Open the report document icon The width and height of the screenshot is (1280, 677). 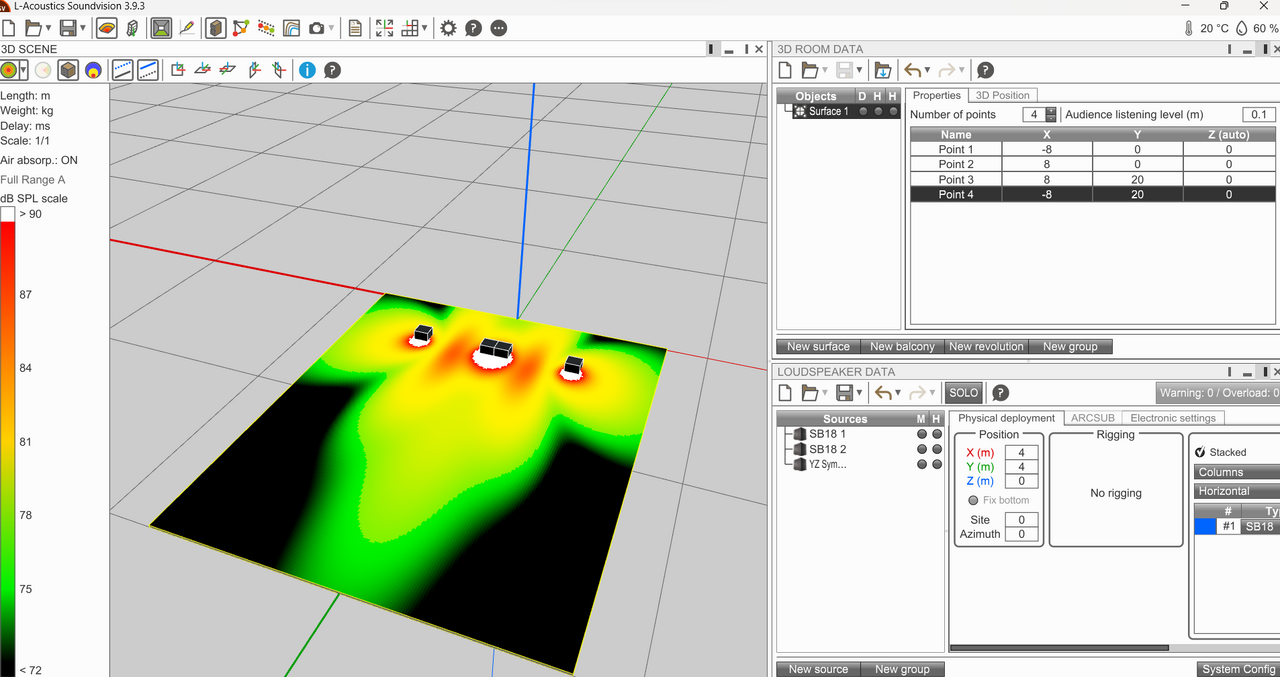pos(355,28)
